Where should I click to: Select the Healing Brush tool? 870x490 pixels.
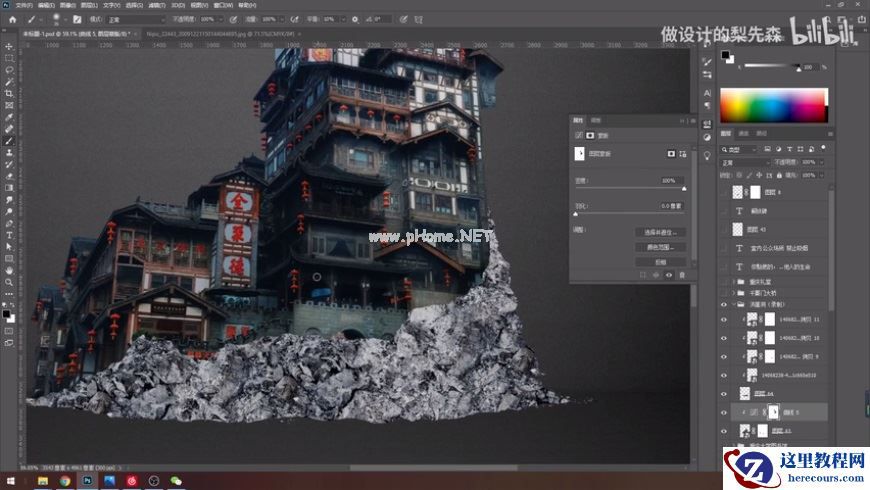pyautogui.click(x=9, y=129)
